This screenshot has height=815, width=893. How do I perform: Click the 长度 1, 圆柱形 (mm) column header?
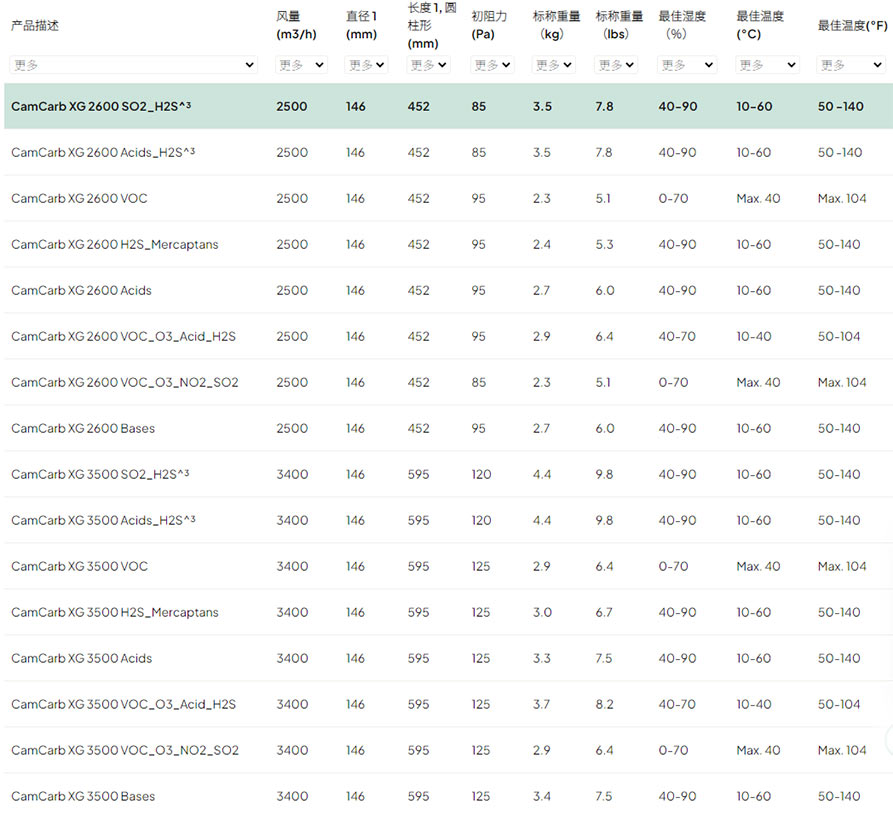coord(432,26)
